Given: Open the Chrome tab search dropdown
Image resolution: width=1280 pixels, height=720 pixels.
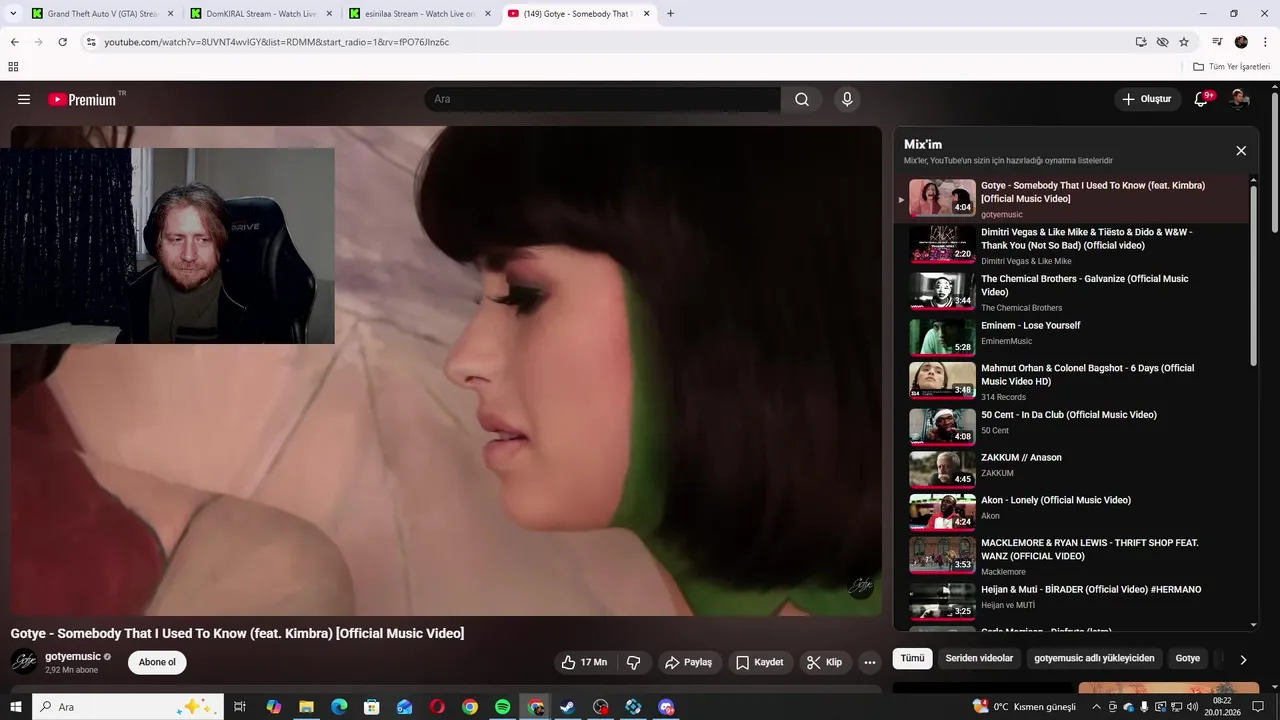Looking at the screenshot, I should [13, 13].
